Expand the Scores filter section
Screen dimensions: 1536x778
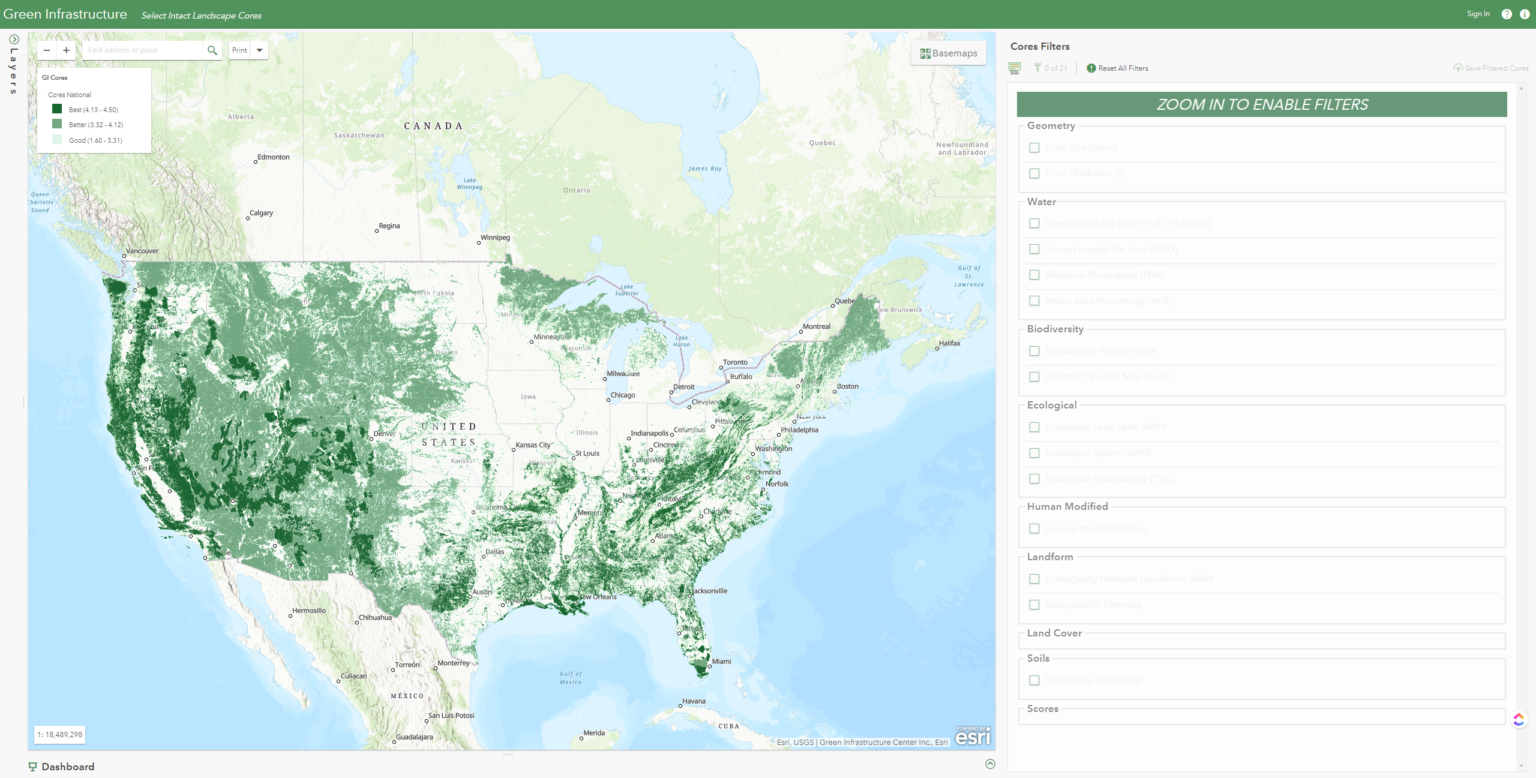coord(1042,709)
